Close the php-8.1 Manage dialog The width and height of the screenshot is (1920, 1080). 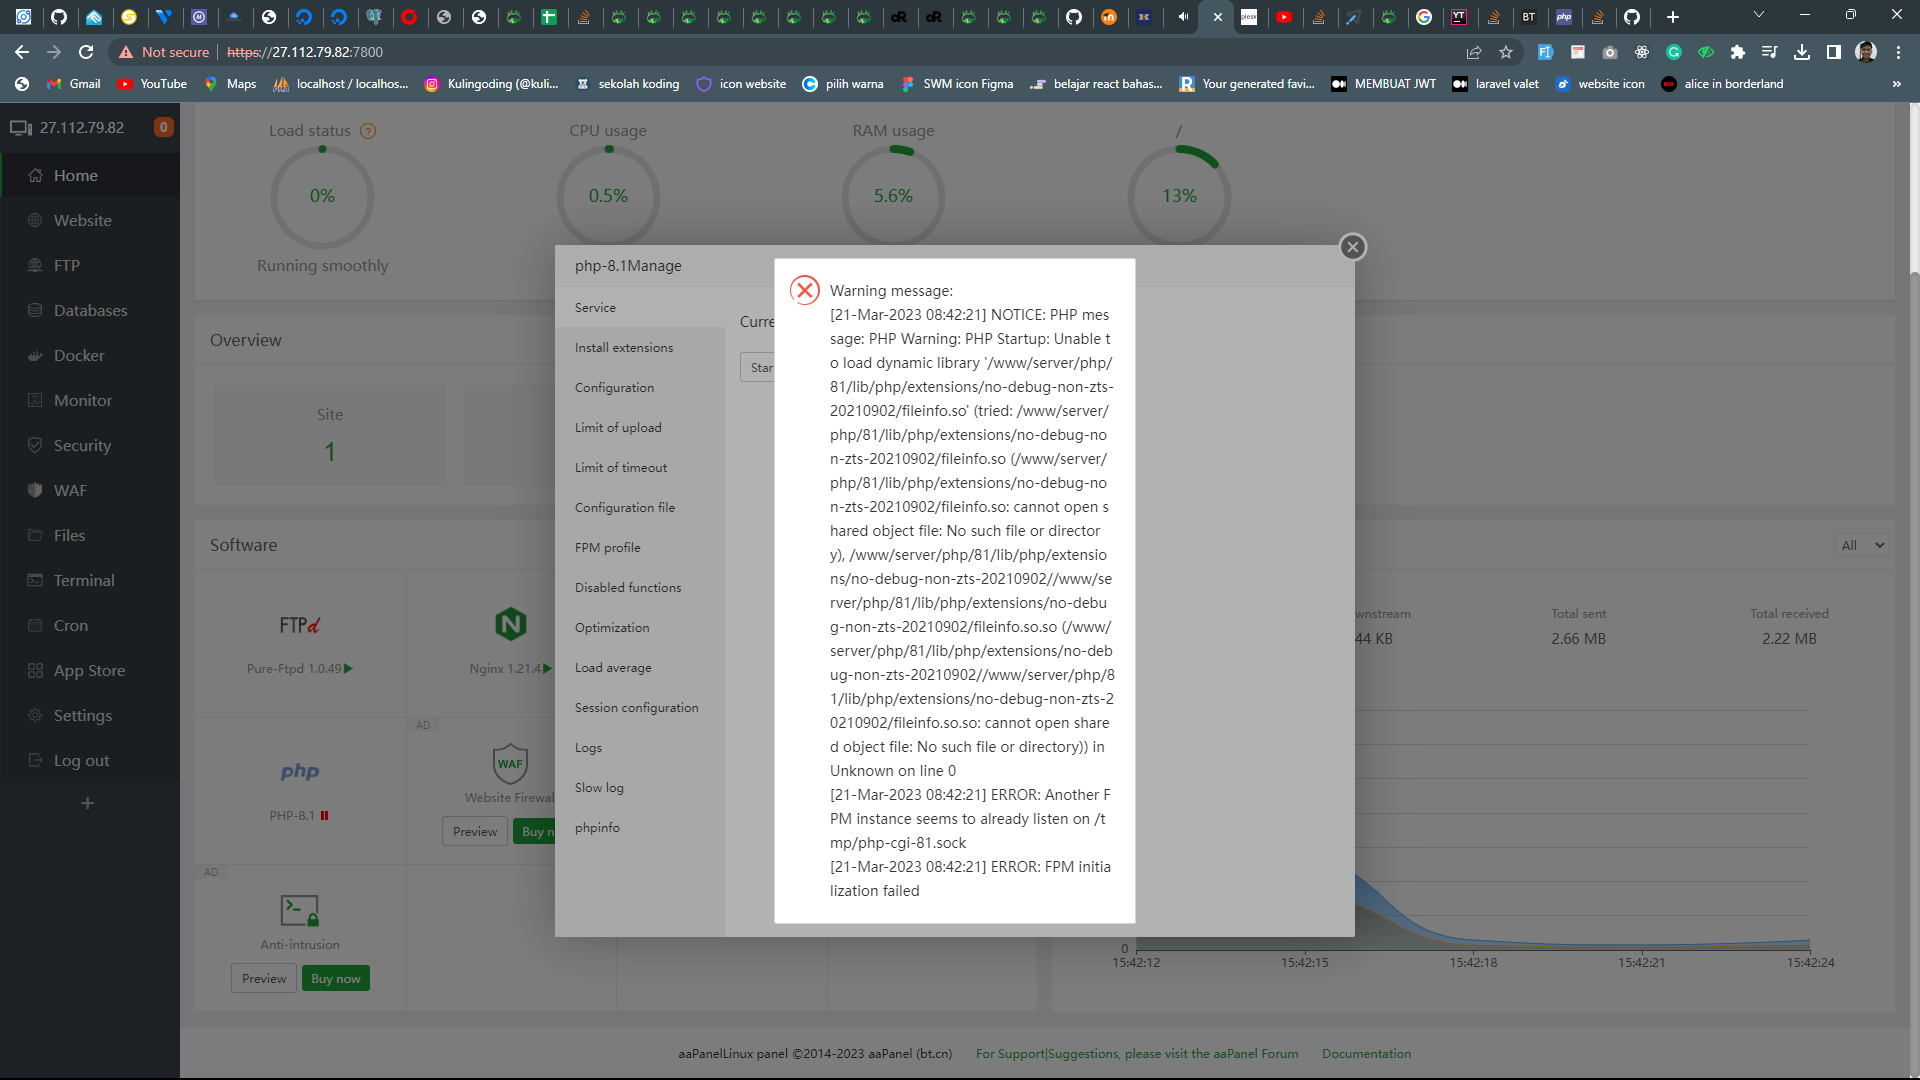pos(1352,247)
